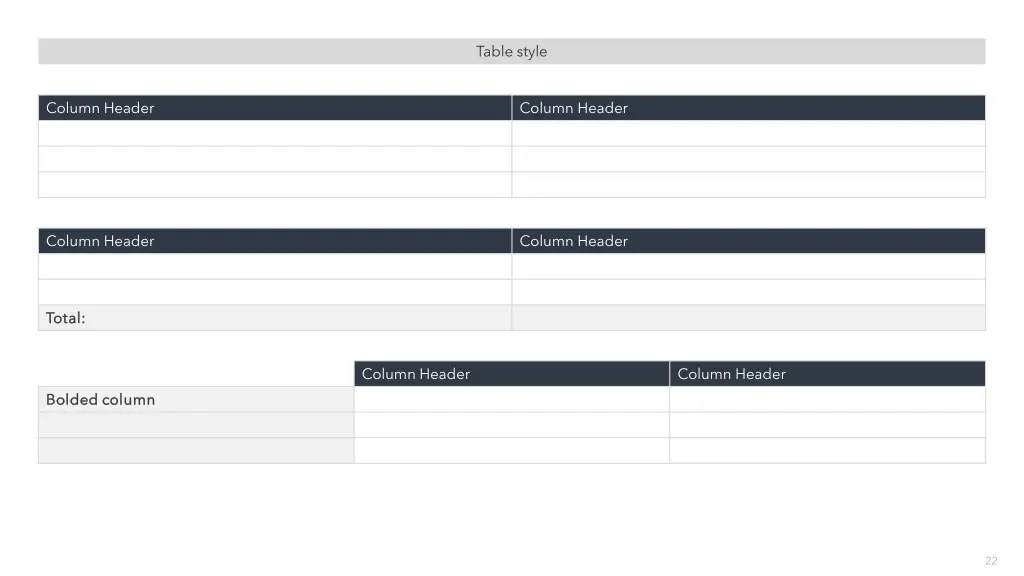
Task: Click the gray cell right of Total:
Action: [748, 318]
